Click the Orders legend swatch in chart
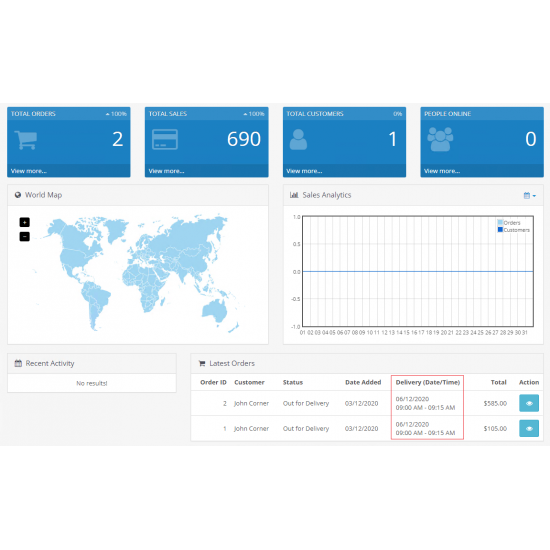This screenshot has height=550, width=550. [x=500, y=222]
